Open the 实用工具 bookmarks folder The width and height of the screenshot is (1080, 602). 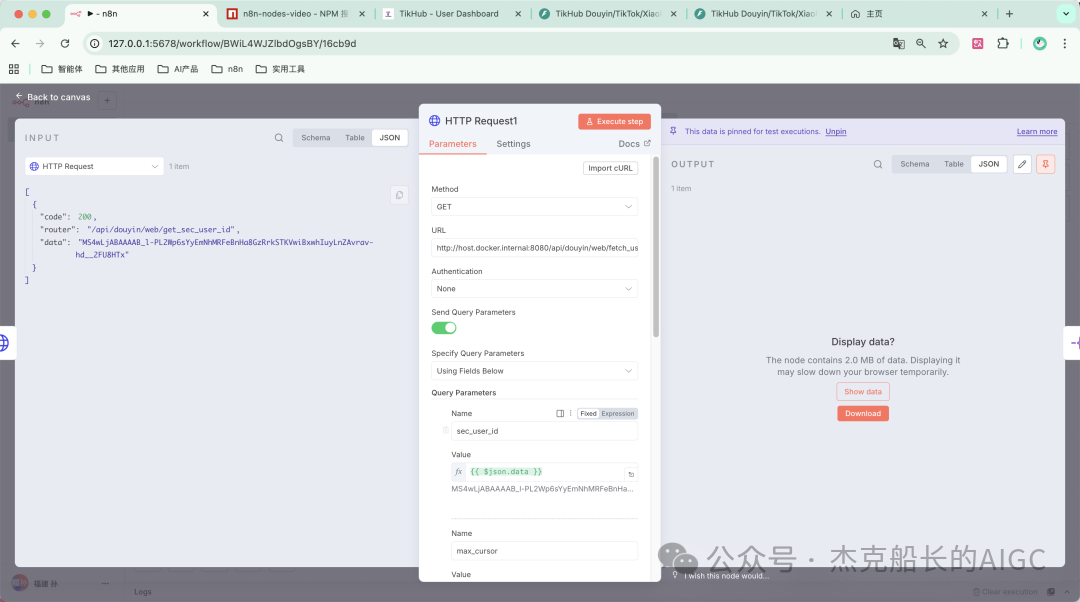click(280, 69)
